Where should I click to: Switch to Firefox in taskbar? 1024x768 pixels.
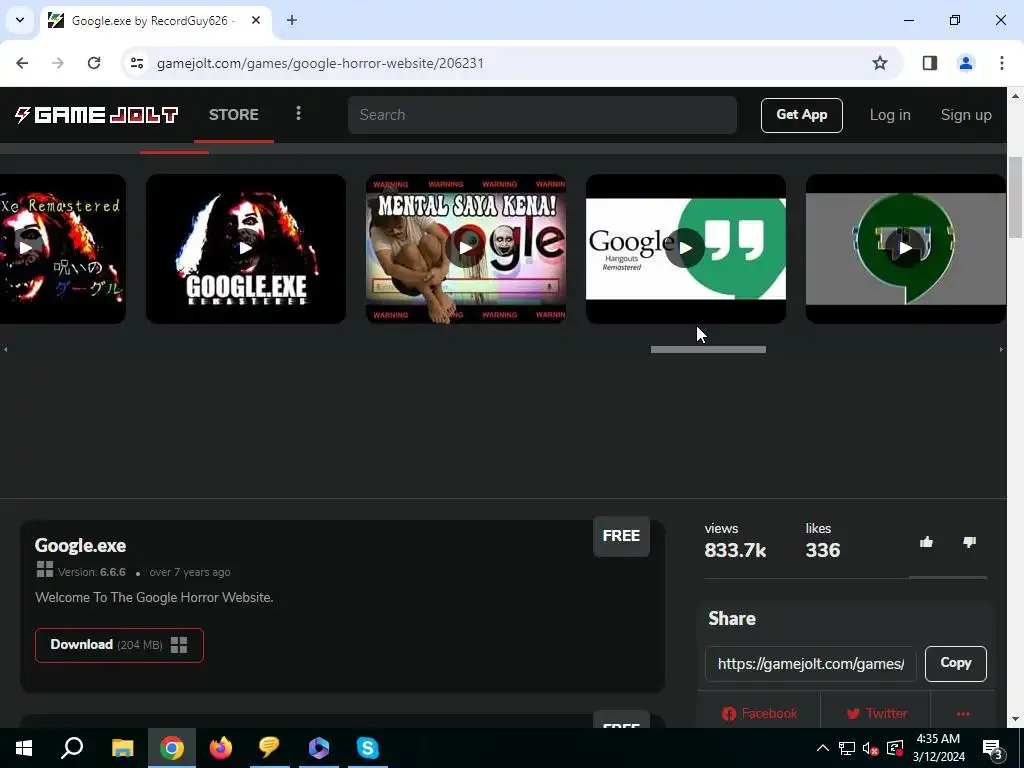(x=221, y=748)
